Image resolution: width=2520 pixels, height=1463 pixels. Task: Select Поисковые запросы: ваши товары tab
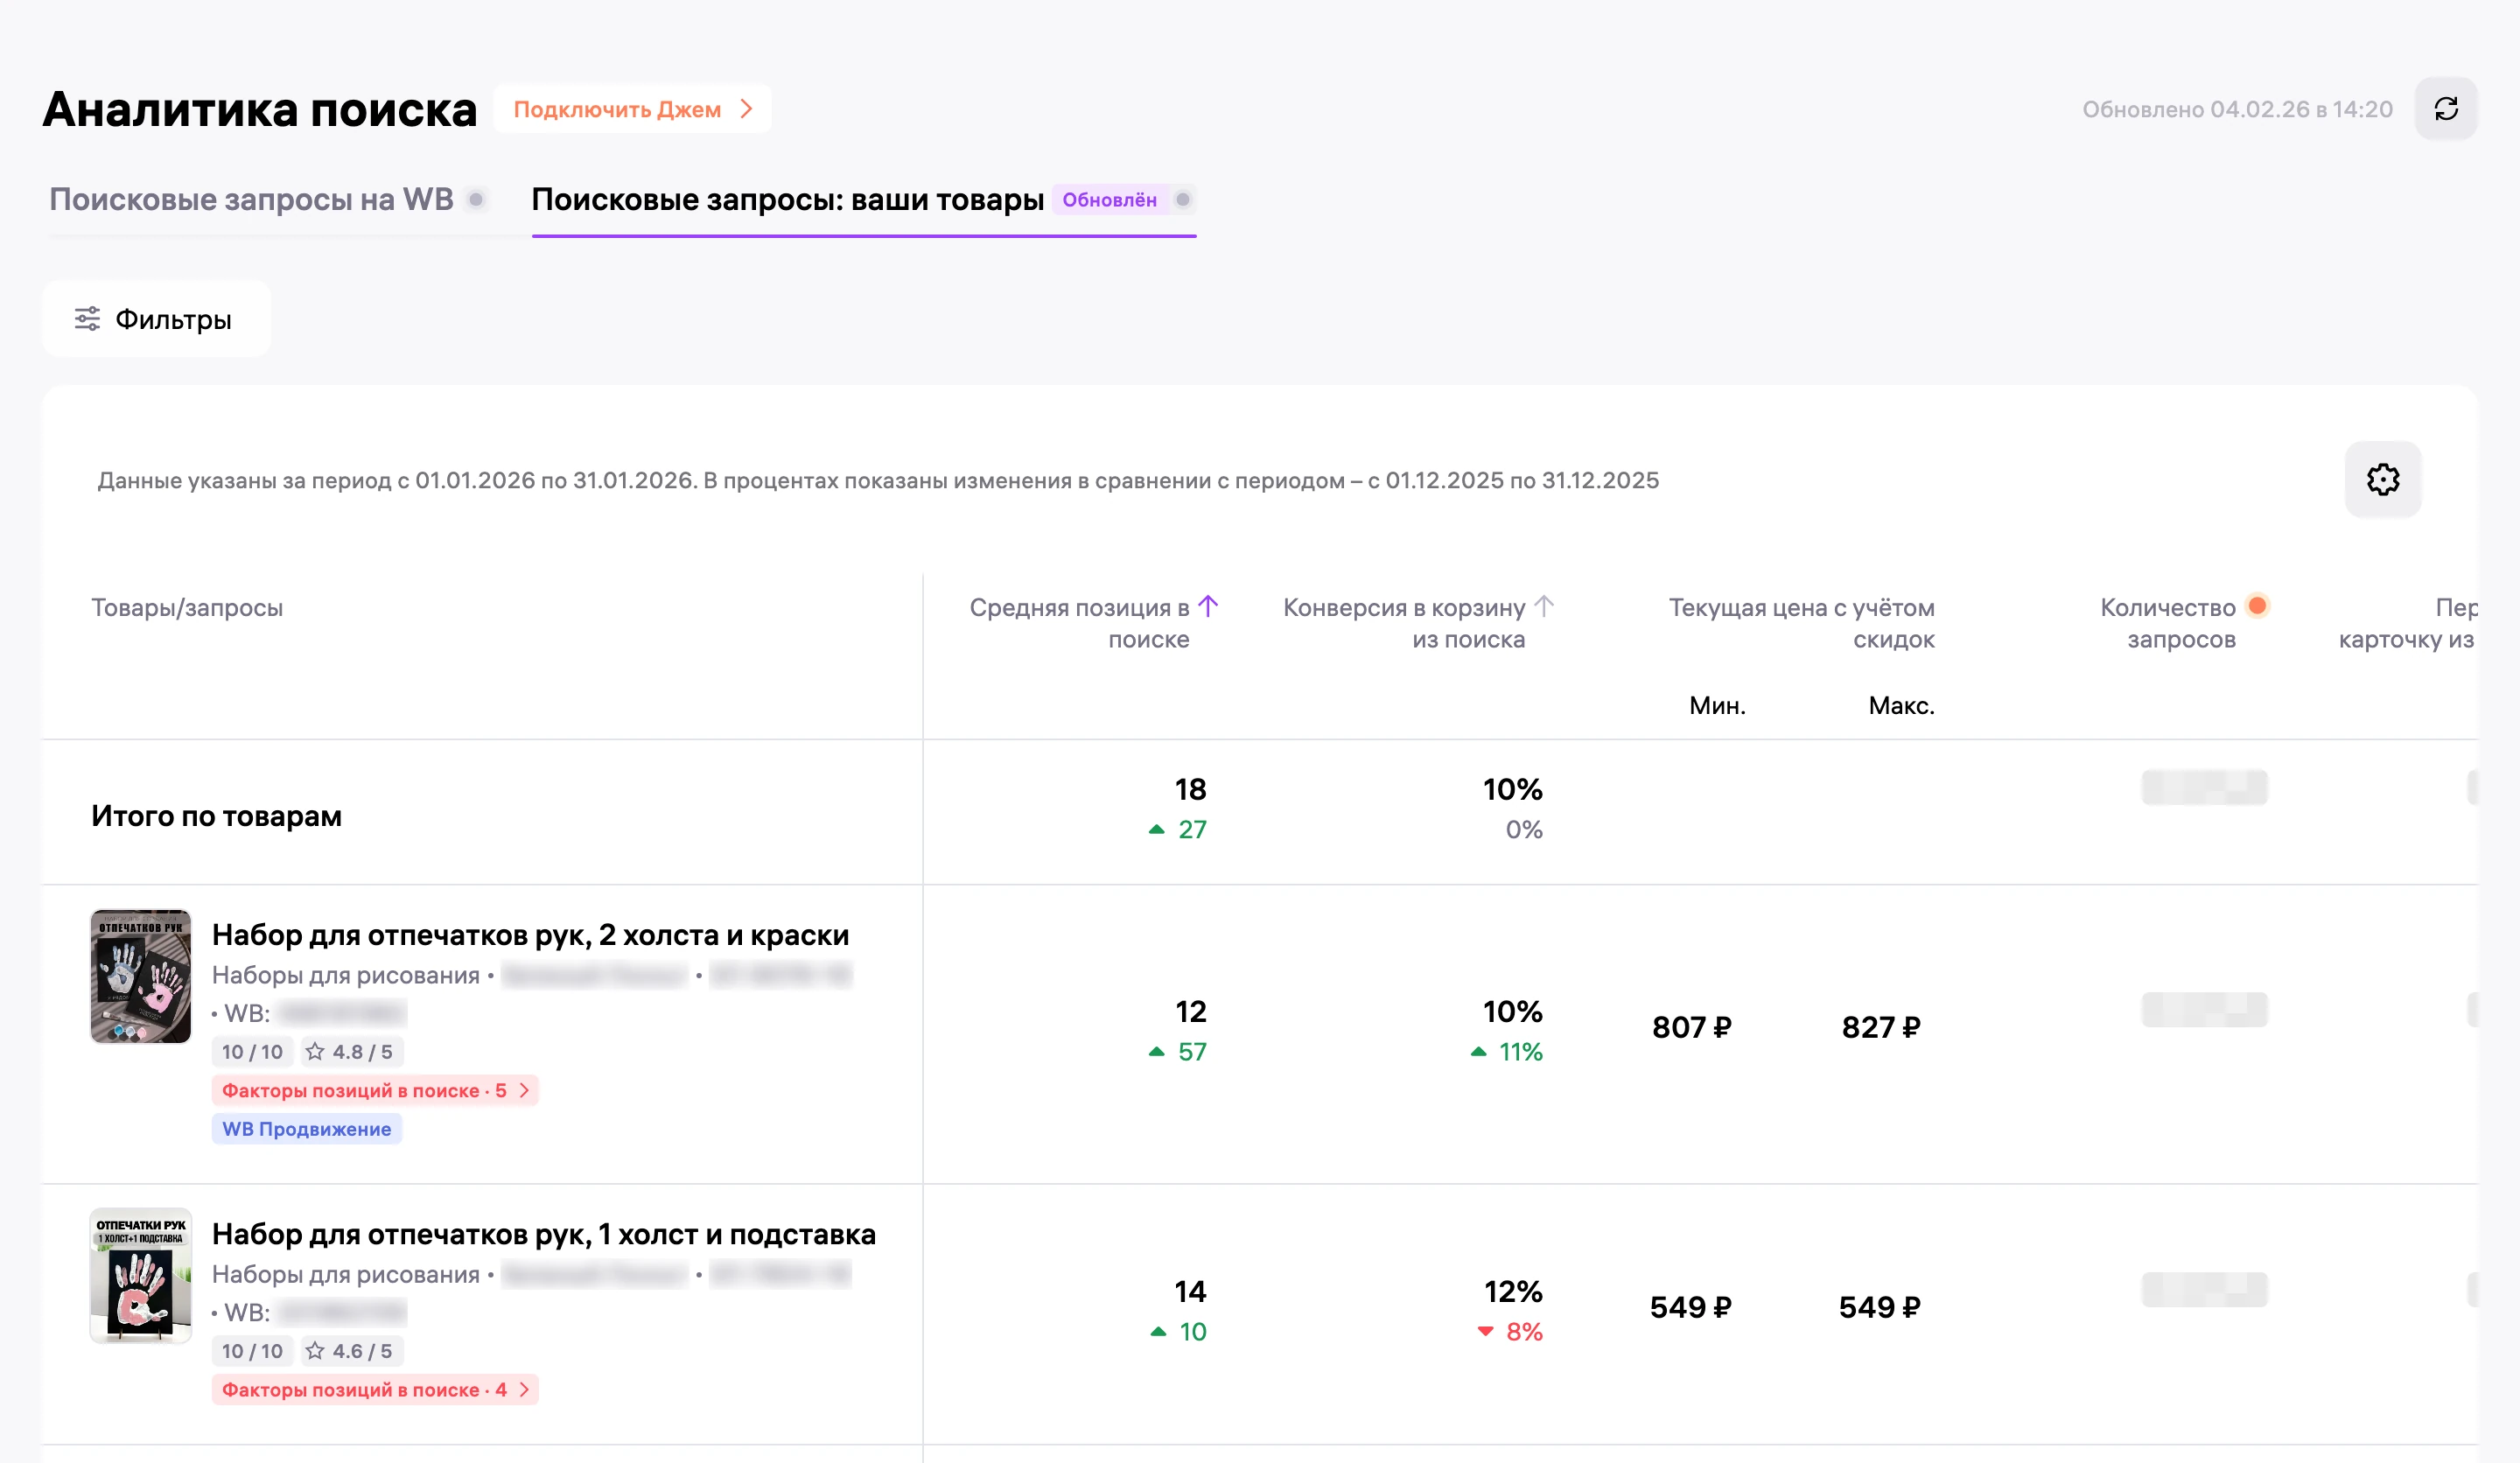787,200
